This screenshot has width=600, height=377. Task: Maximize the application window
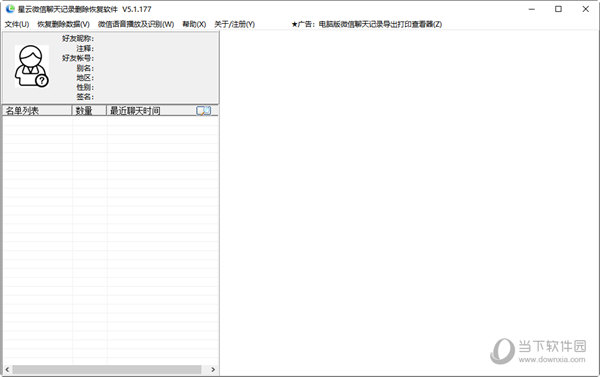558,9
